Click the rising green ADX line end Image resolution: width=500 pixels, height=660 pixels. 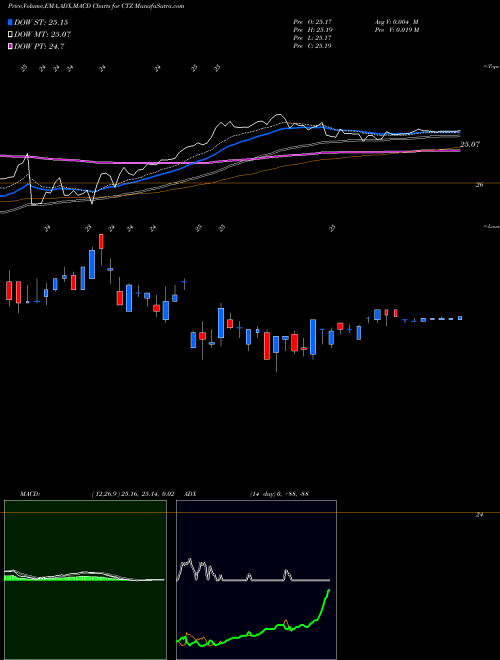point(328,591)
